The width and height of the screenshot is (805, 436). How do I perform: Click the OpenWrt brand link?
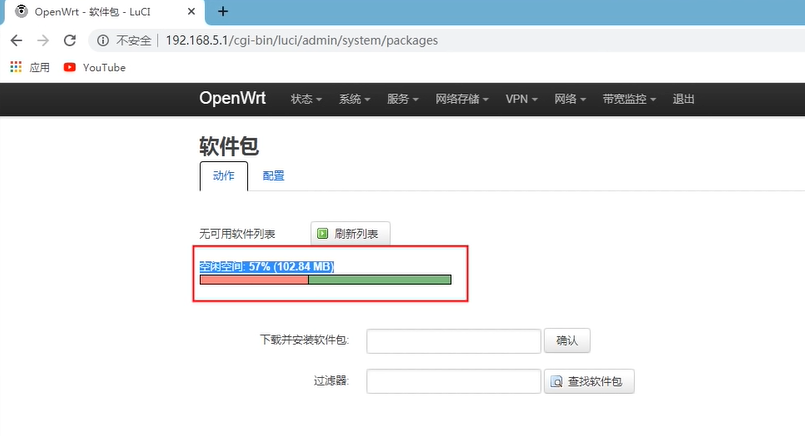[x=233, y=98]
